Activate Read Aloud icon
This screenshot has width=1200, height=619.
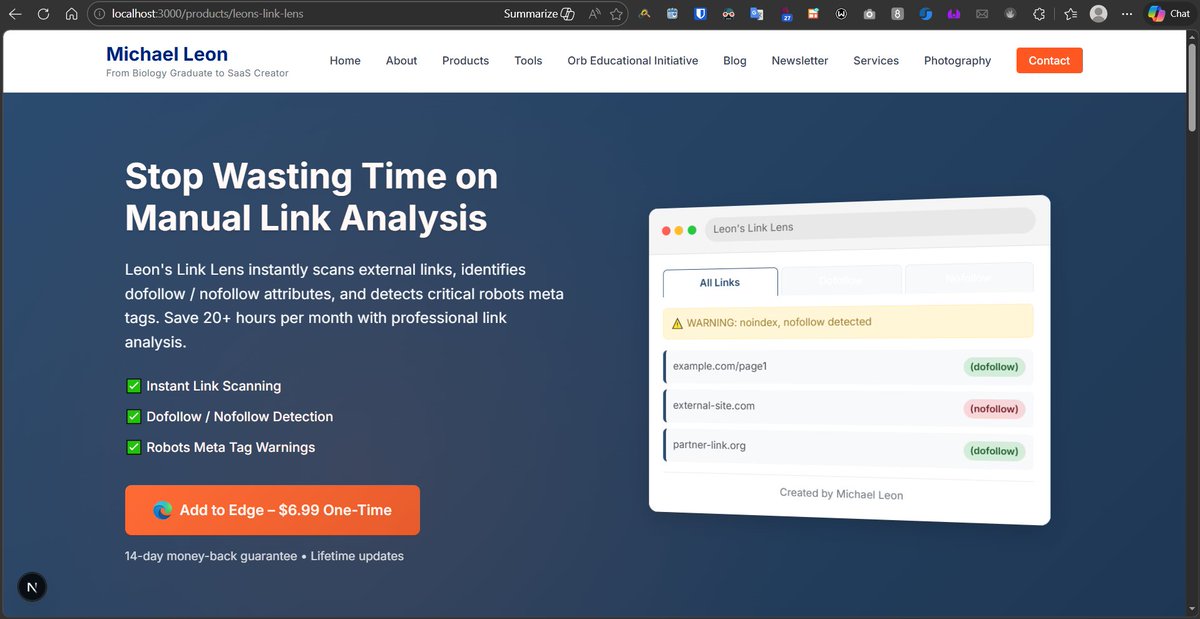[x=595, y=14]
